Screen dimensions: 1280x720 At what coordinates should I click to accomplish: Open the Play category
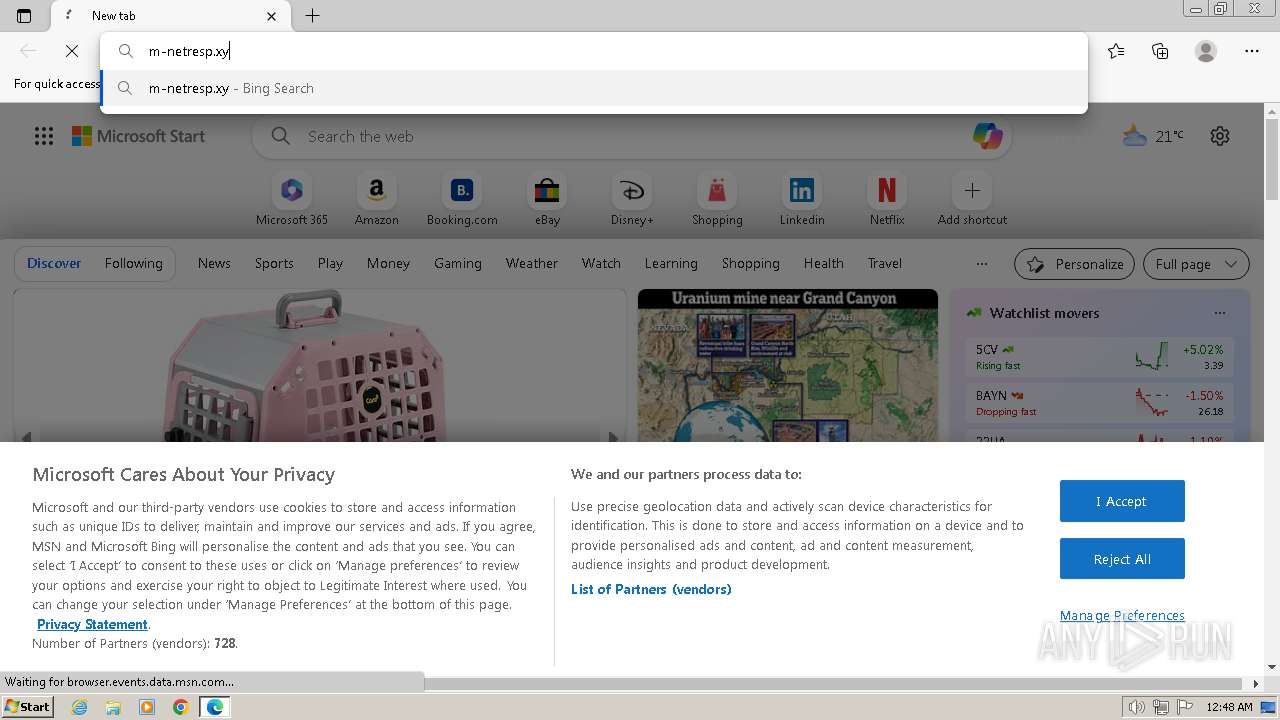coord(330,263)
